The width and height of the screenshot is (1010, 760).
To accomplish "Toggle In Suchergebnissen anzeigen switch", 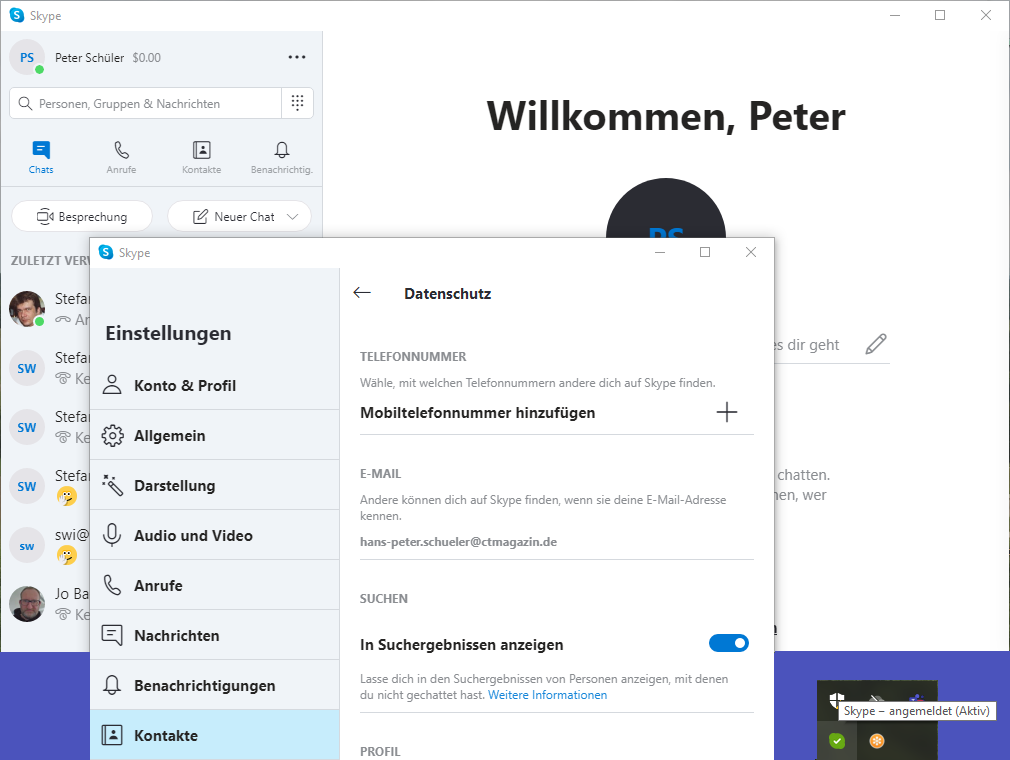I will [729, 643].
